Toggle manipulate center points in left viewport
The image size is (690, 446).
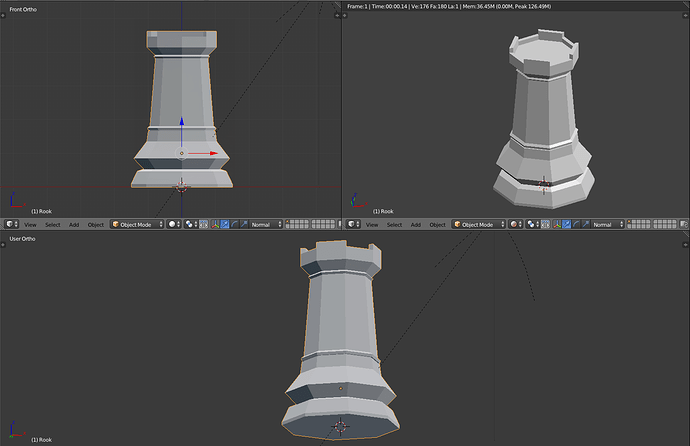(203, 224)
